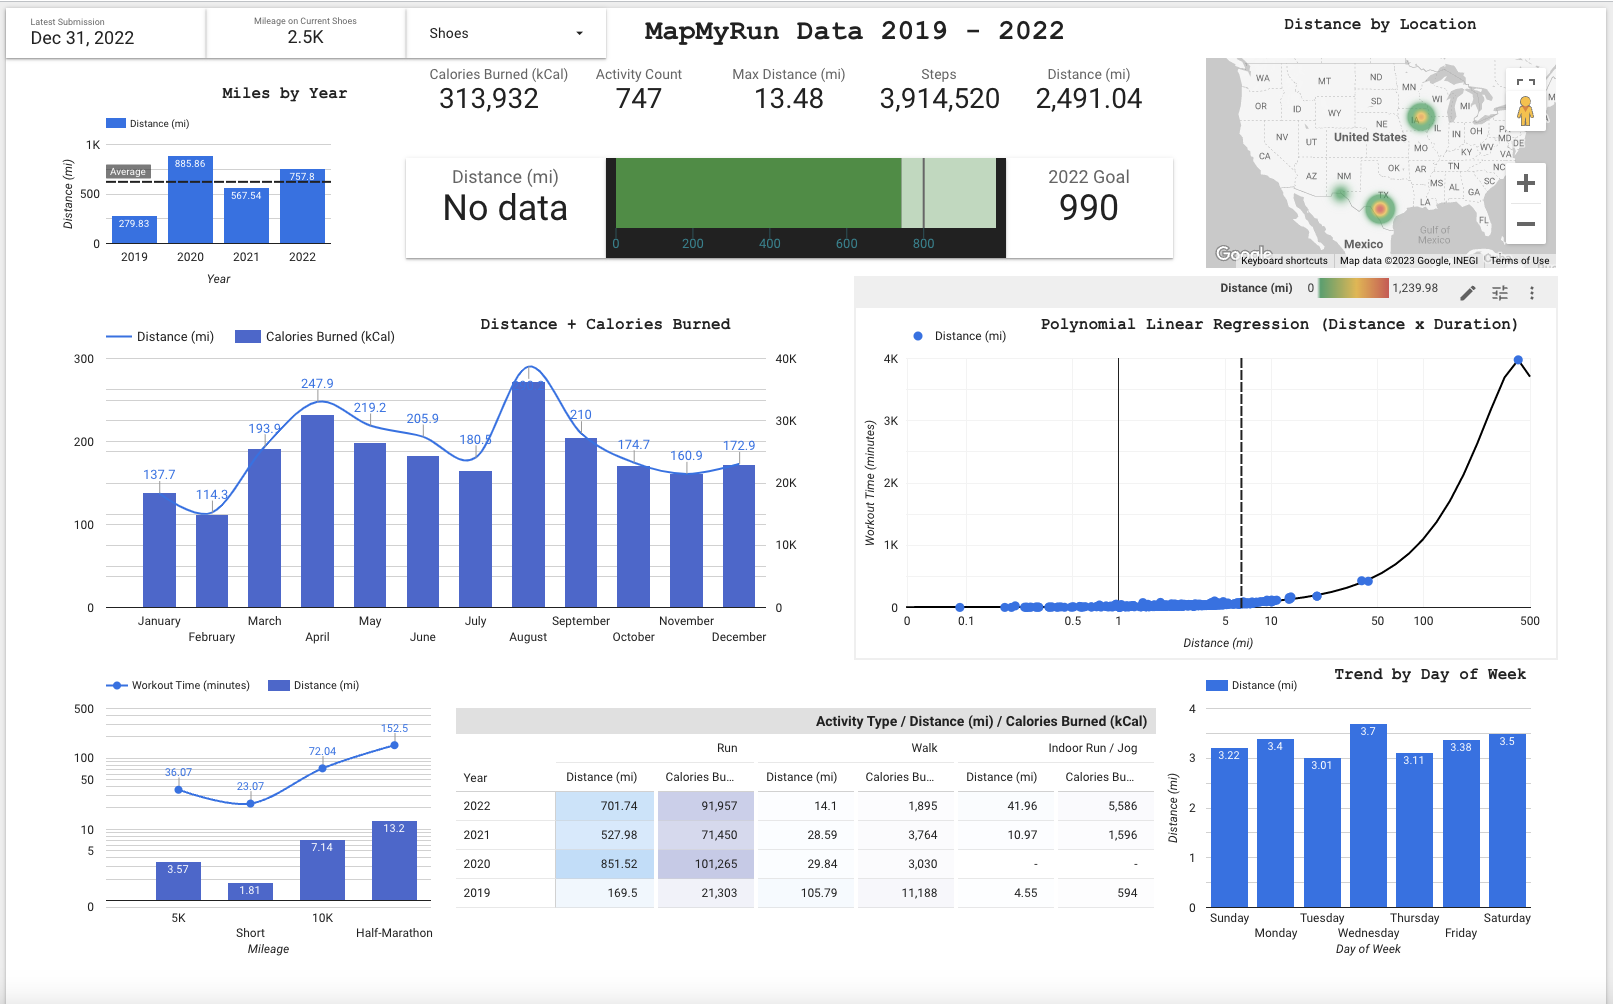Open Keyboard shortcuts link on map
The width and height of the screenshot is (1613, 1004).
1284,261
